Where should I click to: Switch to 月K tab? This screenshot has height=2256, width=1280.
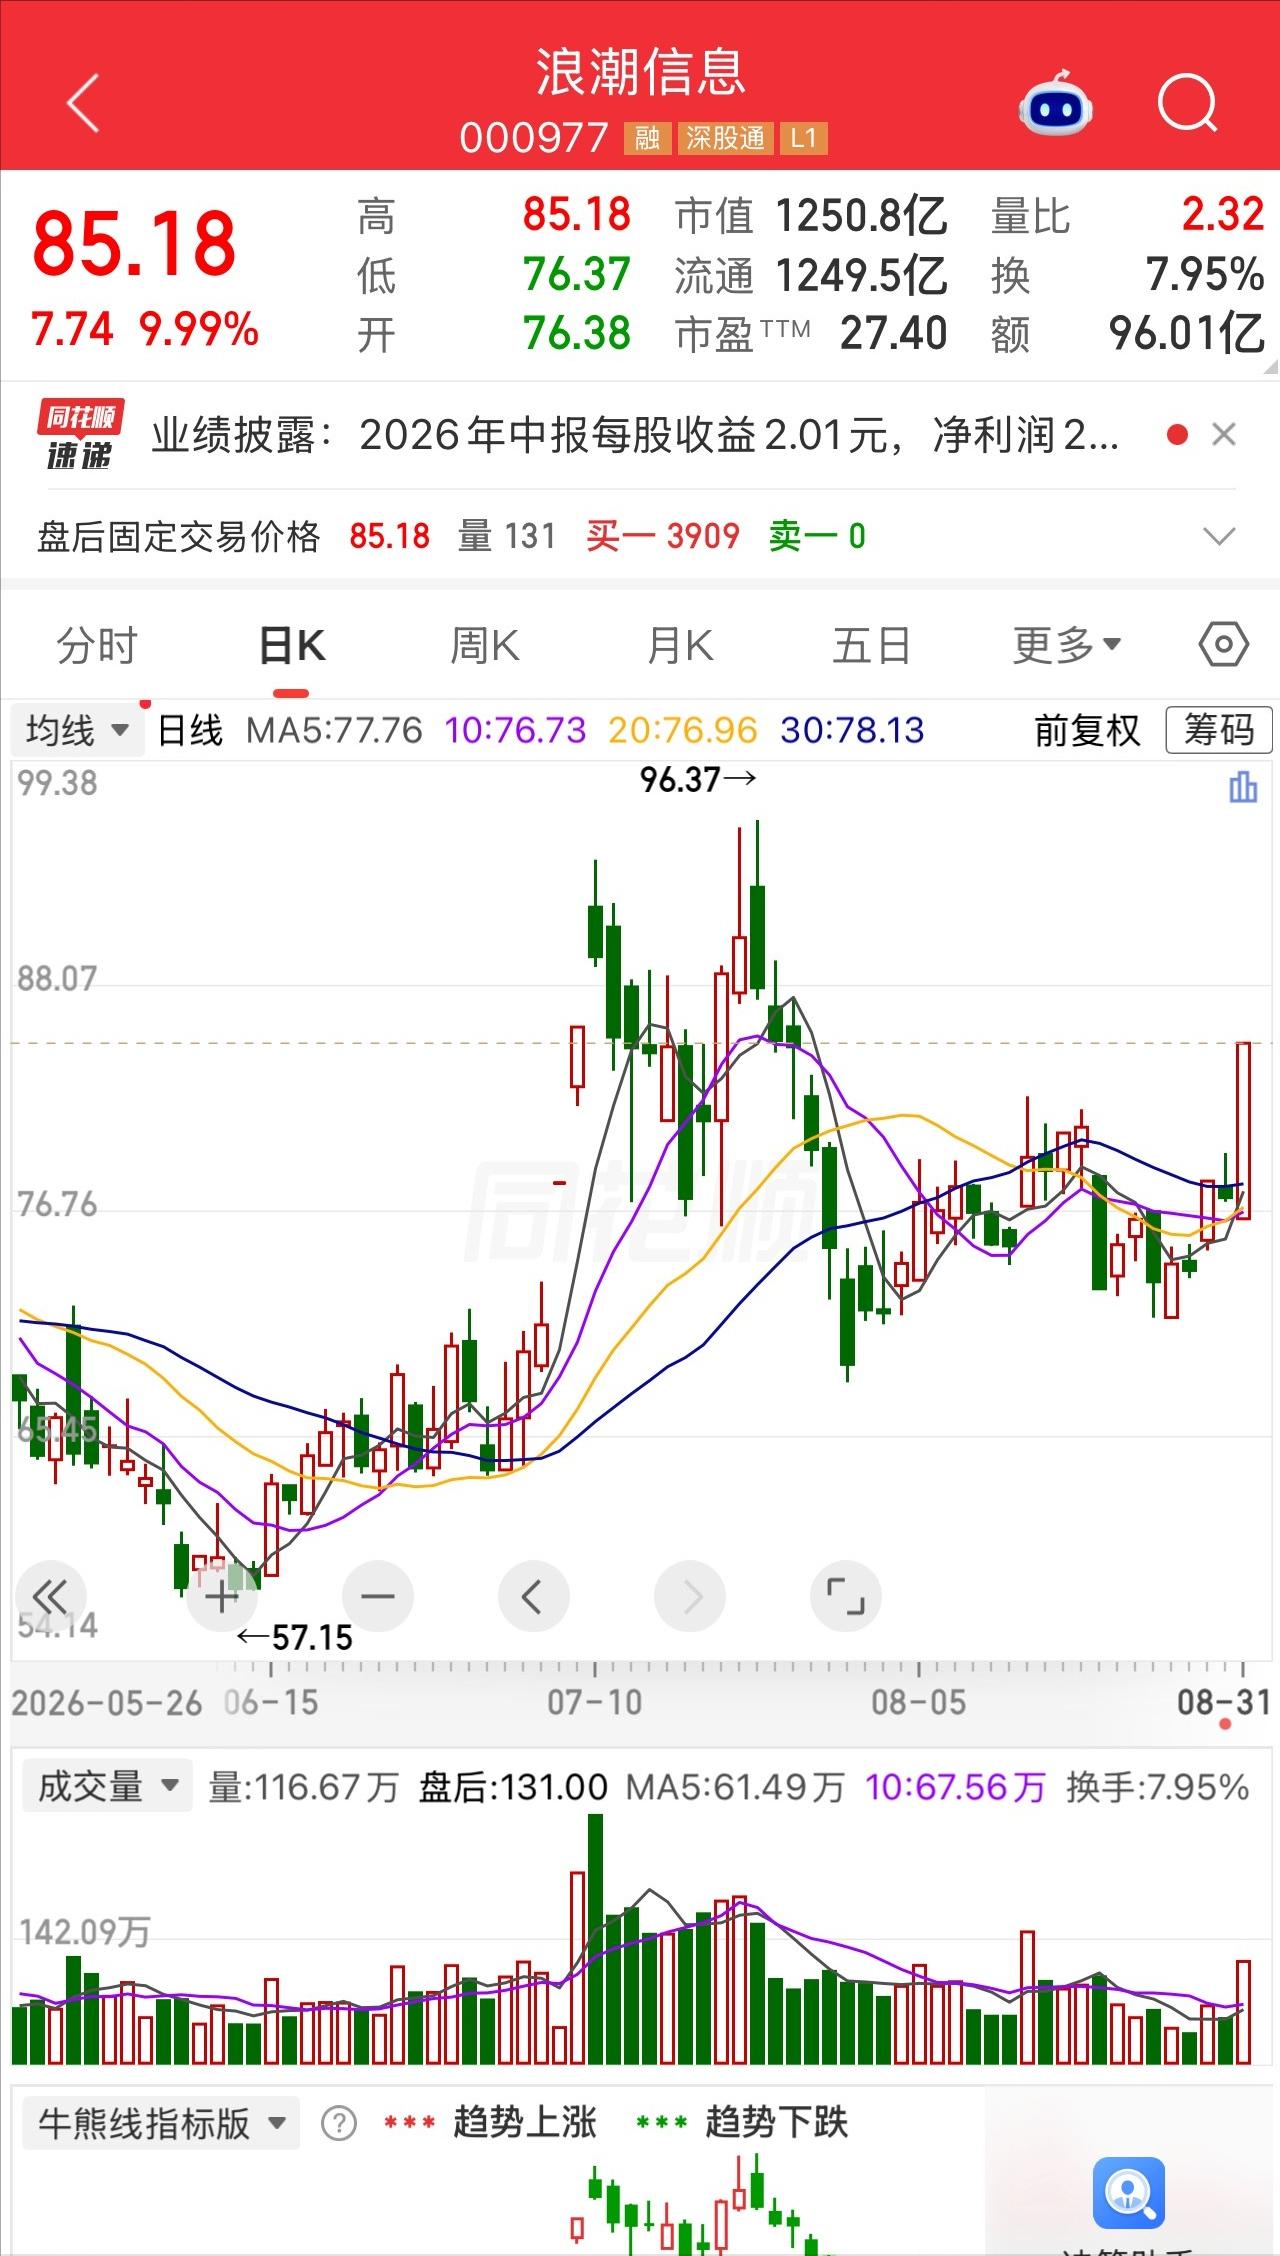(680, 646)
